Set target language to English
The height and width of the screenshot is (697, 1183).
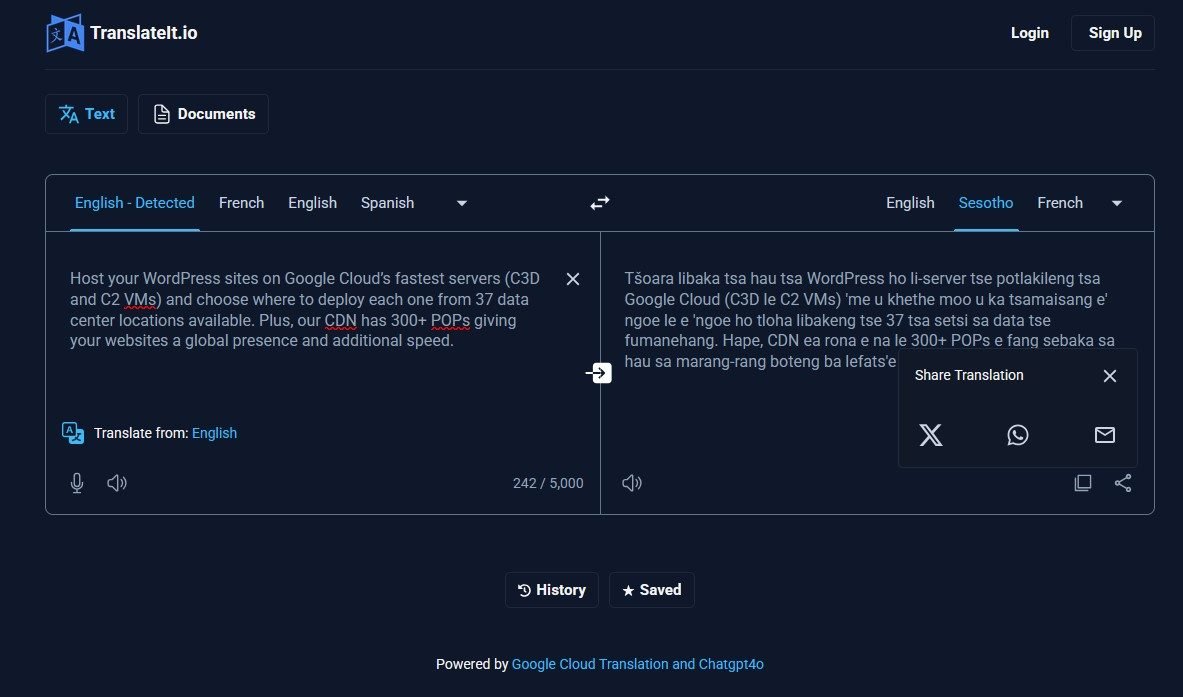click(x=910, y=203)
